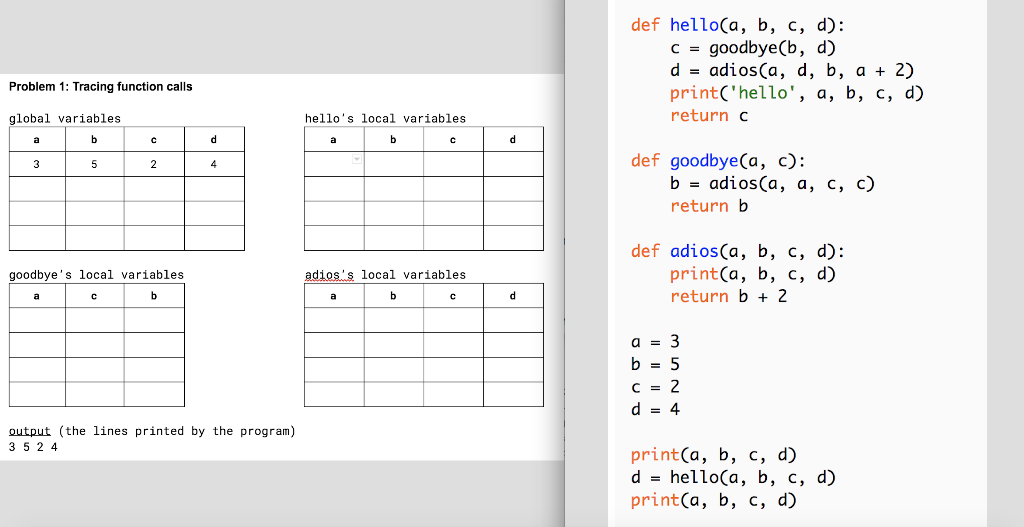This screenshot has width=1024, height=527.
Task: Click header cell 'a' of the global variables table
Action: (x=37, y=140)
